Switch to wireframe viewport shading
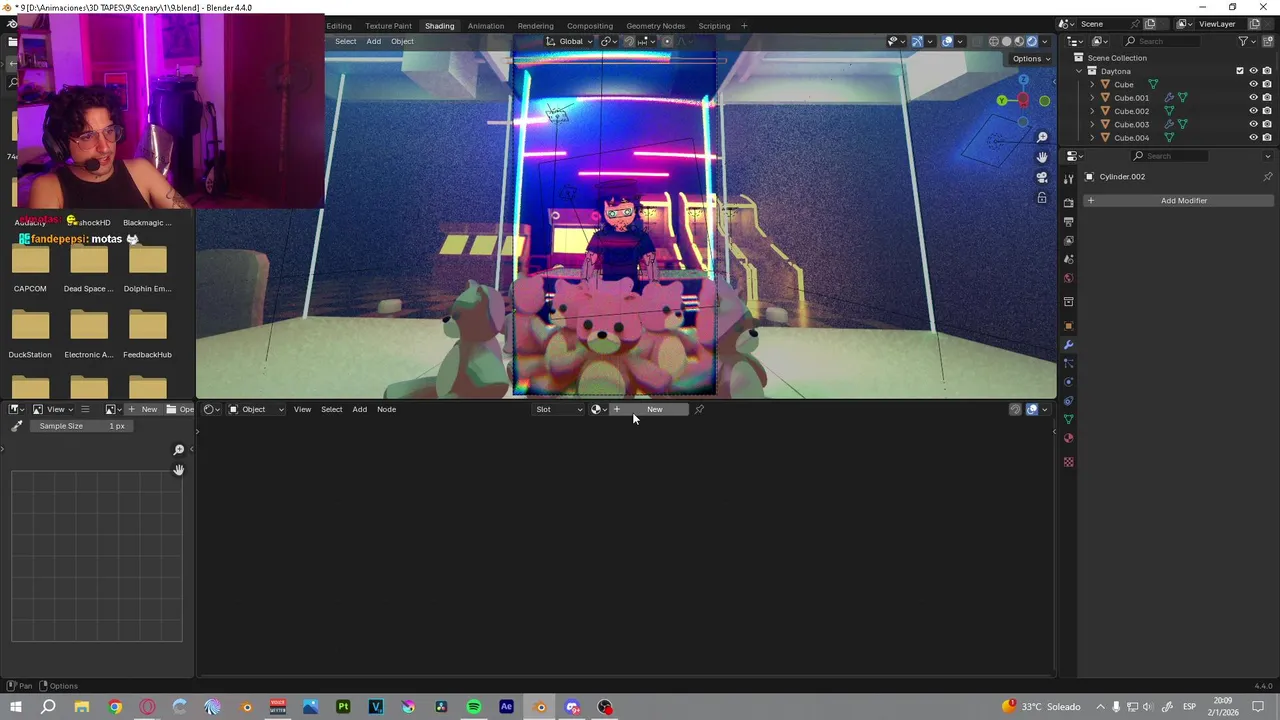This screenshot has height=720, width=1280. (x=994, y=41)
